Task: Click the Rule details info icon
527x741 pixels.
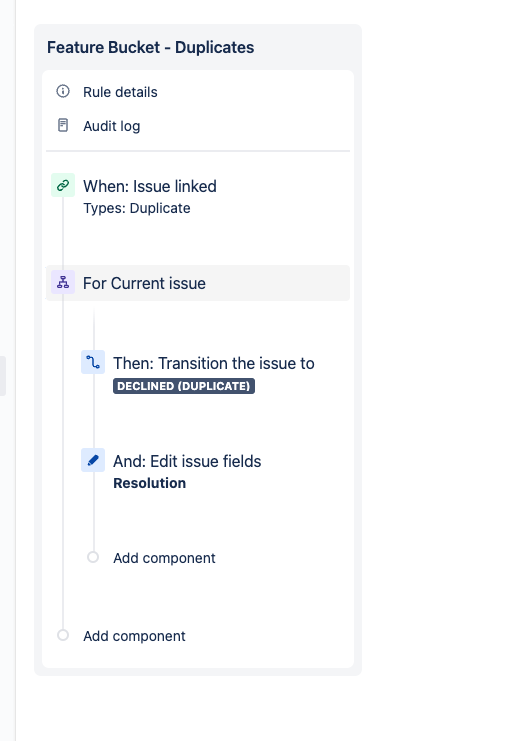Action: click(63, 91)
